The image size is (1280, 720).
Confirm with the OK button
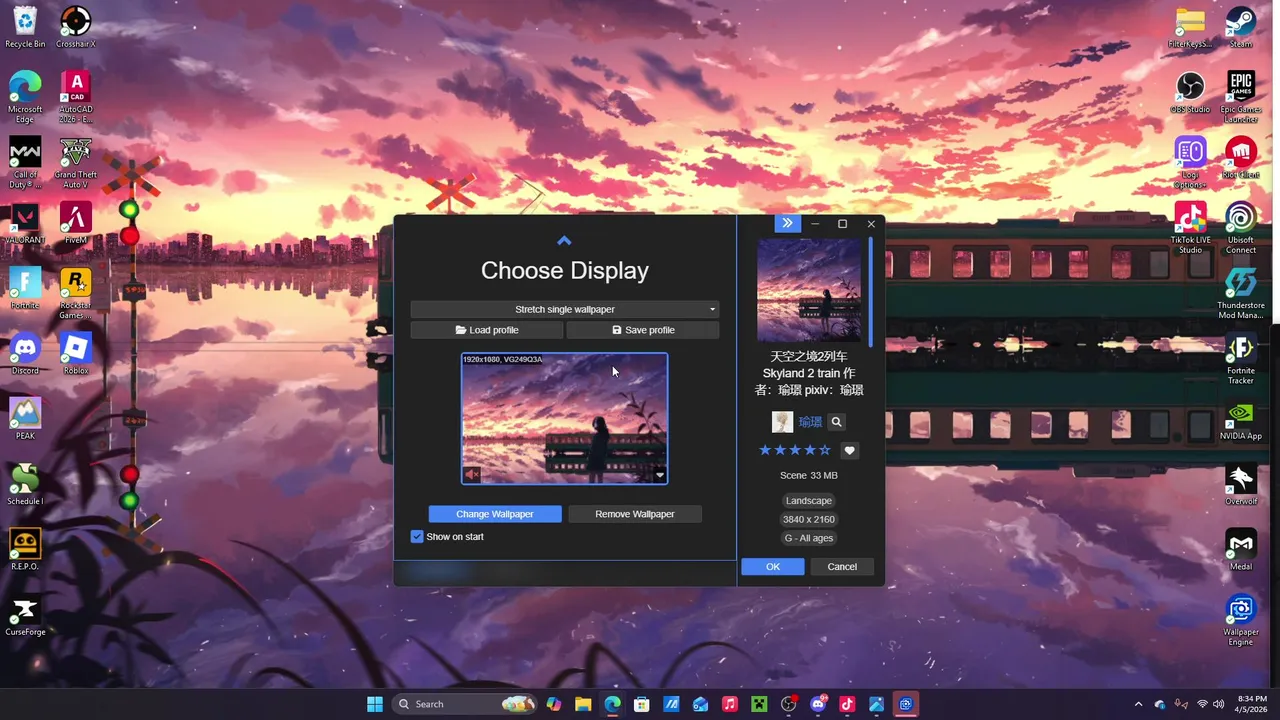click(x=773, y=567)
